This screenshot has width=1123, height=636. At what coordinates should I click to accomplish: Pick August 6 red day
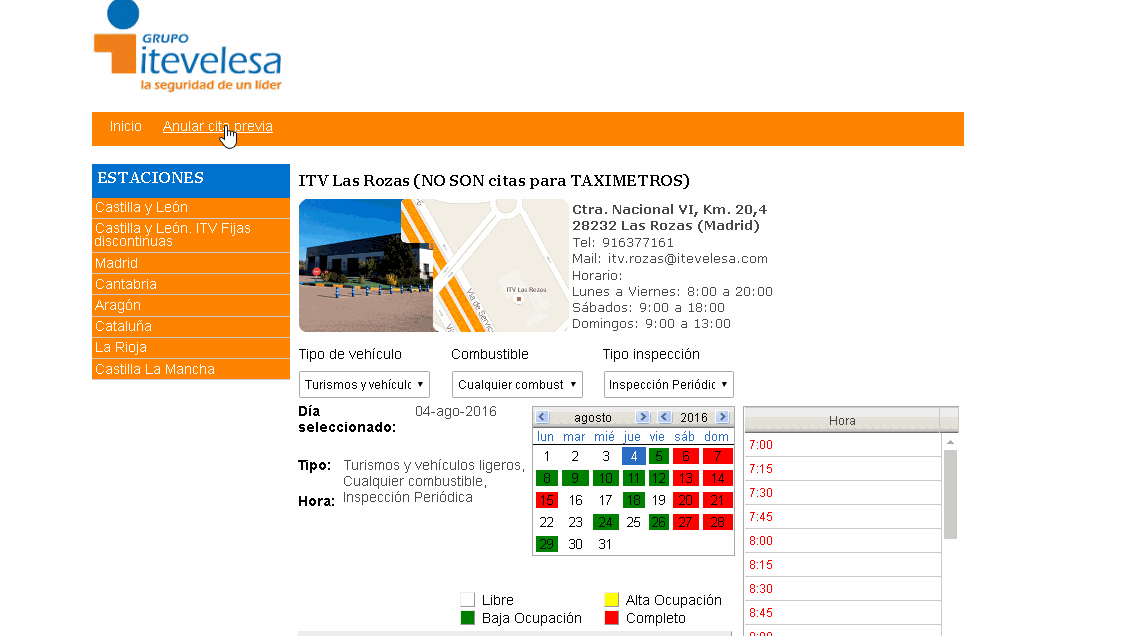(x=685, y=456)
